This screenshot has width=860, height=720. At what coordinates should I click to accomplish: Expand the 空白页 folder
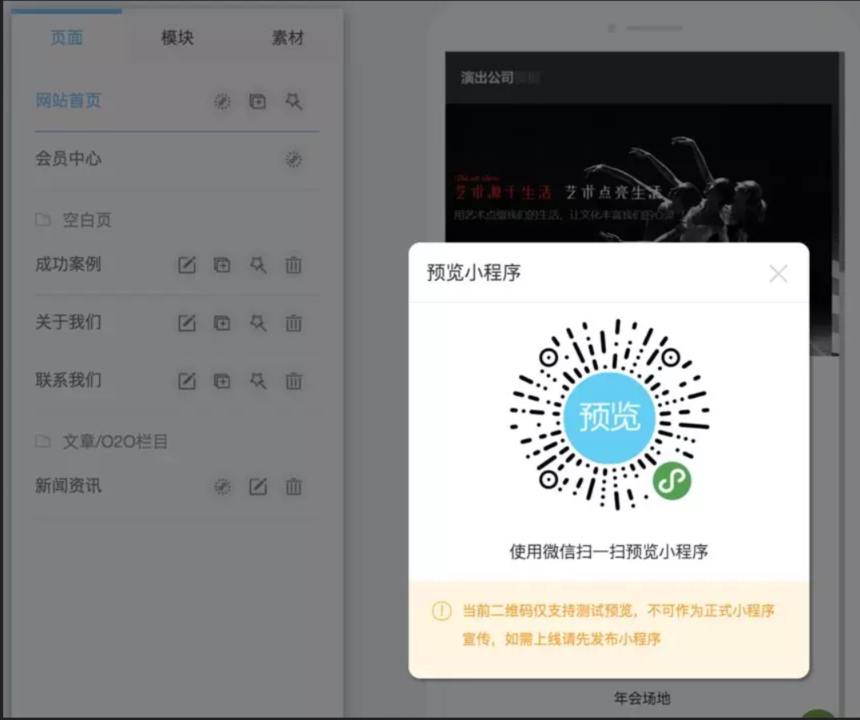click(73, 220)
